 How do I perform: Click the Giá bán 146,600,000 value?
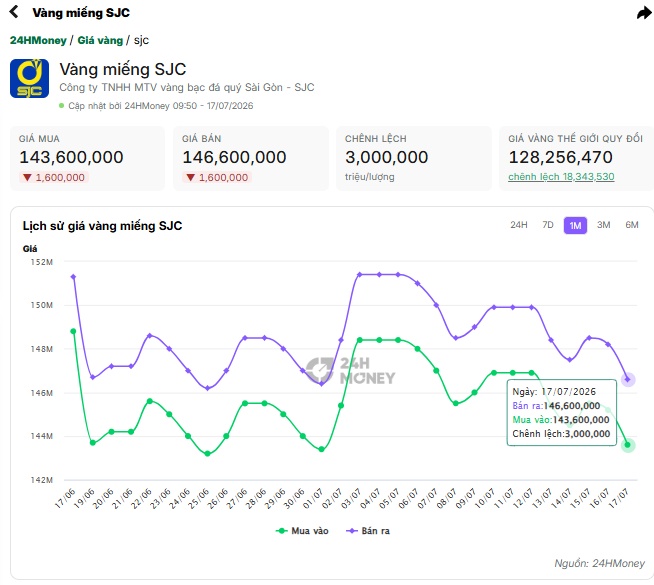(234, 157)
